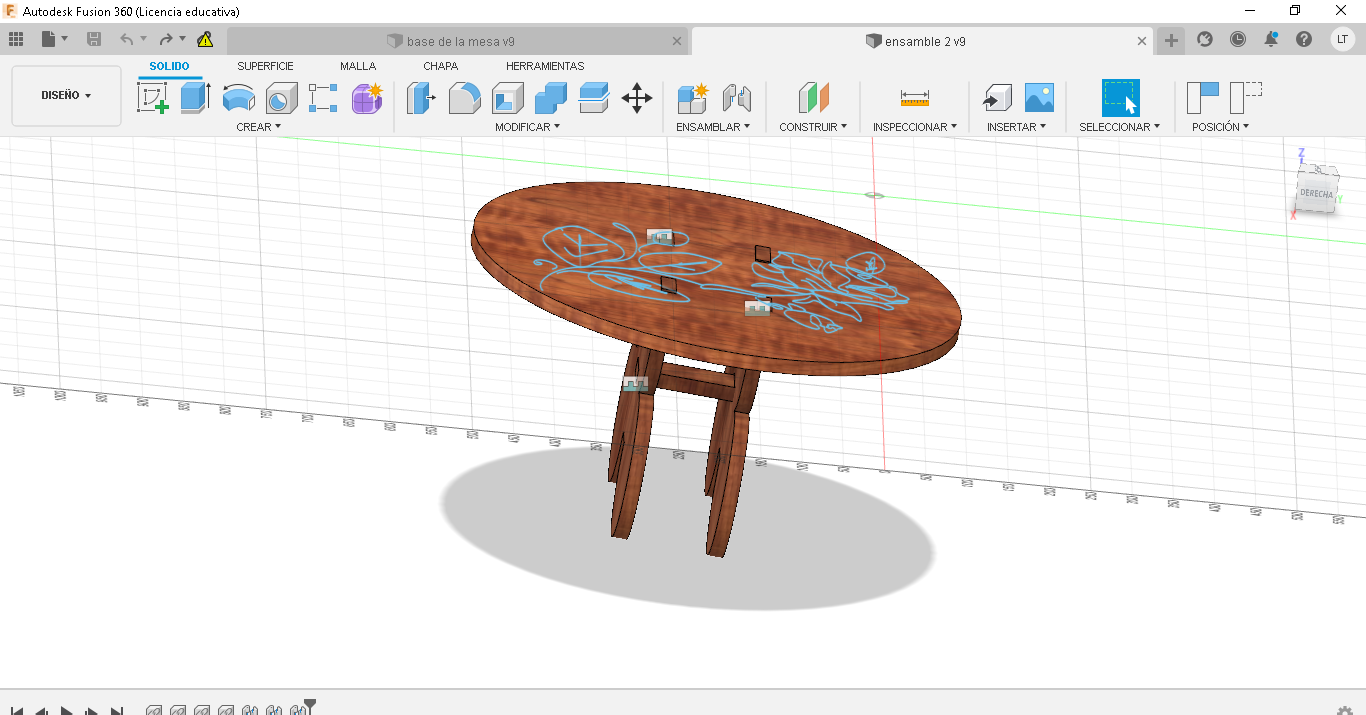Click the yellow warning triangle icon
Viewport: 1366px width, 715px height.
[205, 40]
